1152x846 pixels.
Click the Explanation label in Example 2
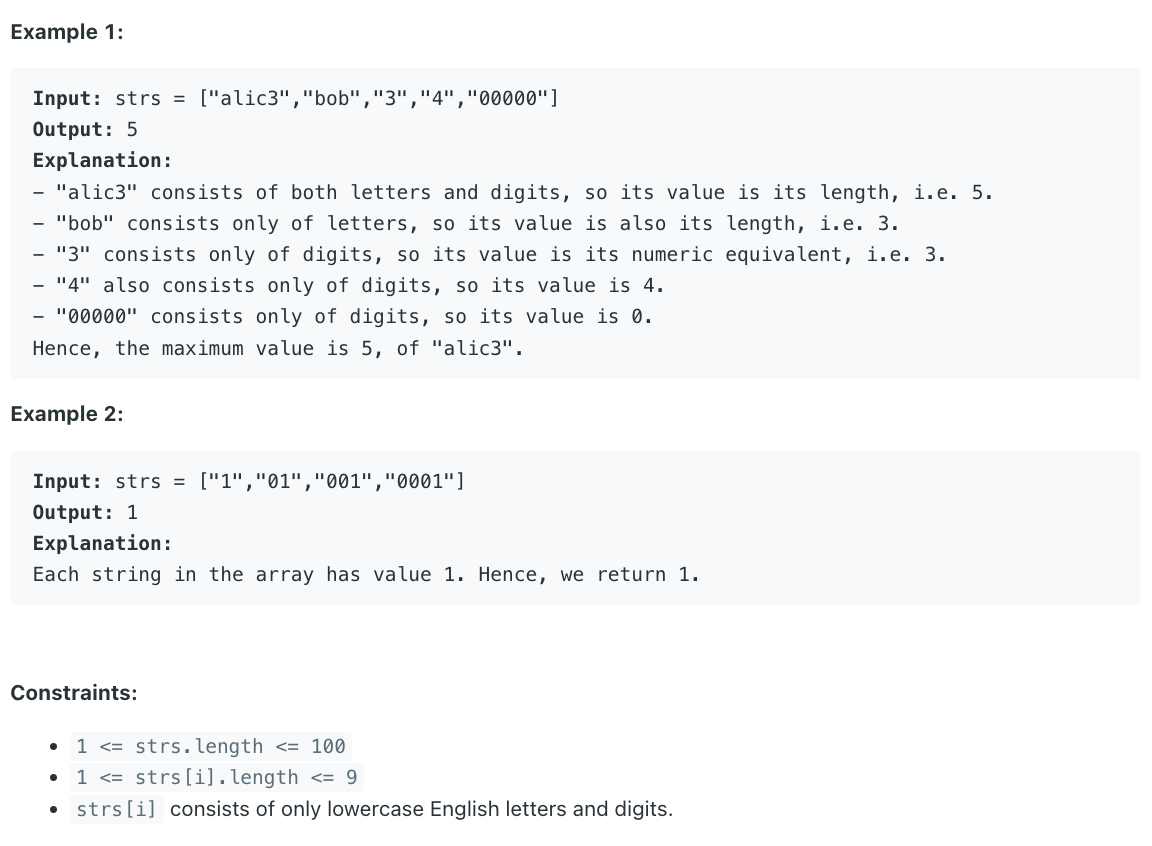pos(102,543)
